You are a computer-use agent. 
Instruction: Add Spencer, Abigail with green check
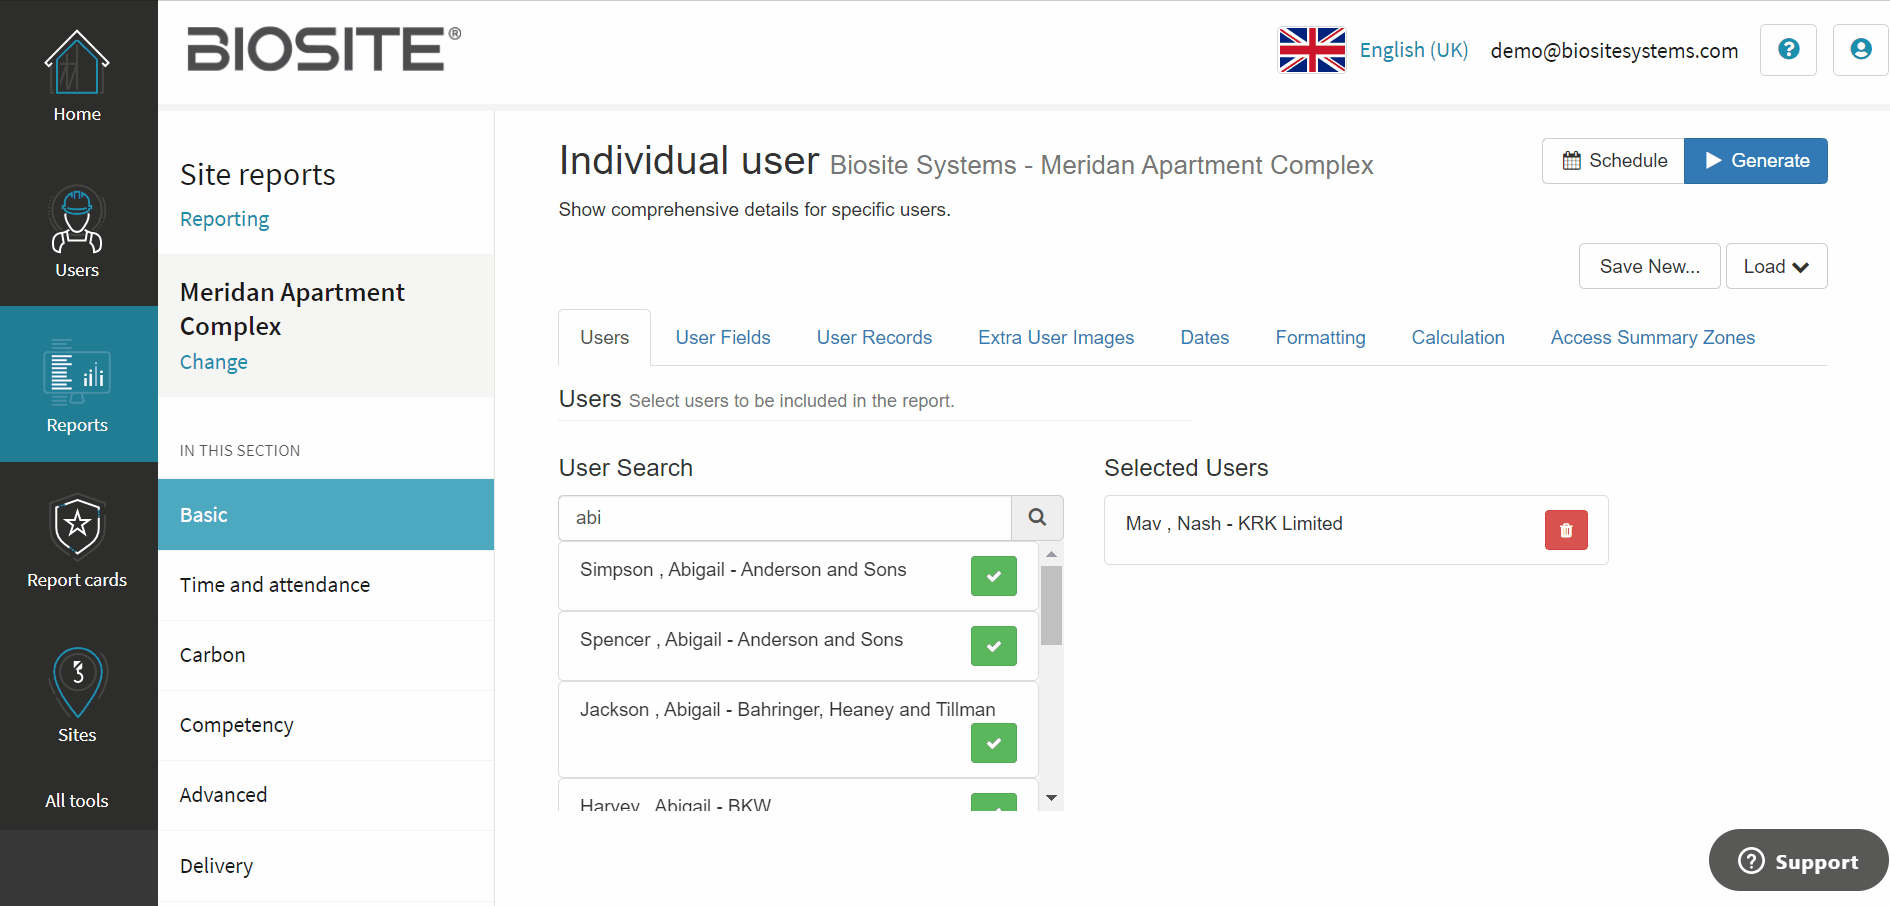click(993, 646)
